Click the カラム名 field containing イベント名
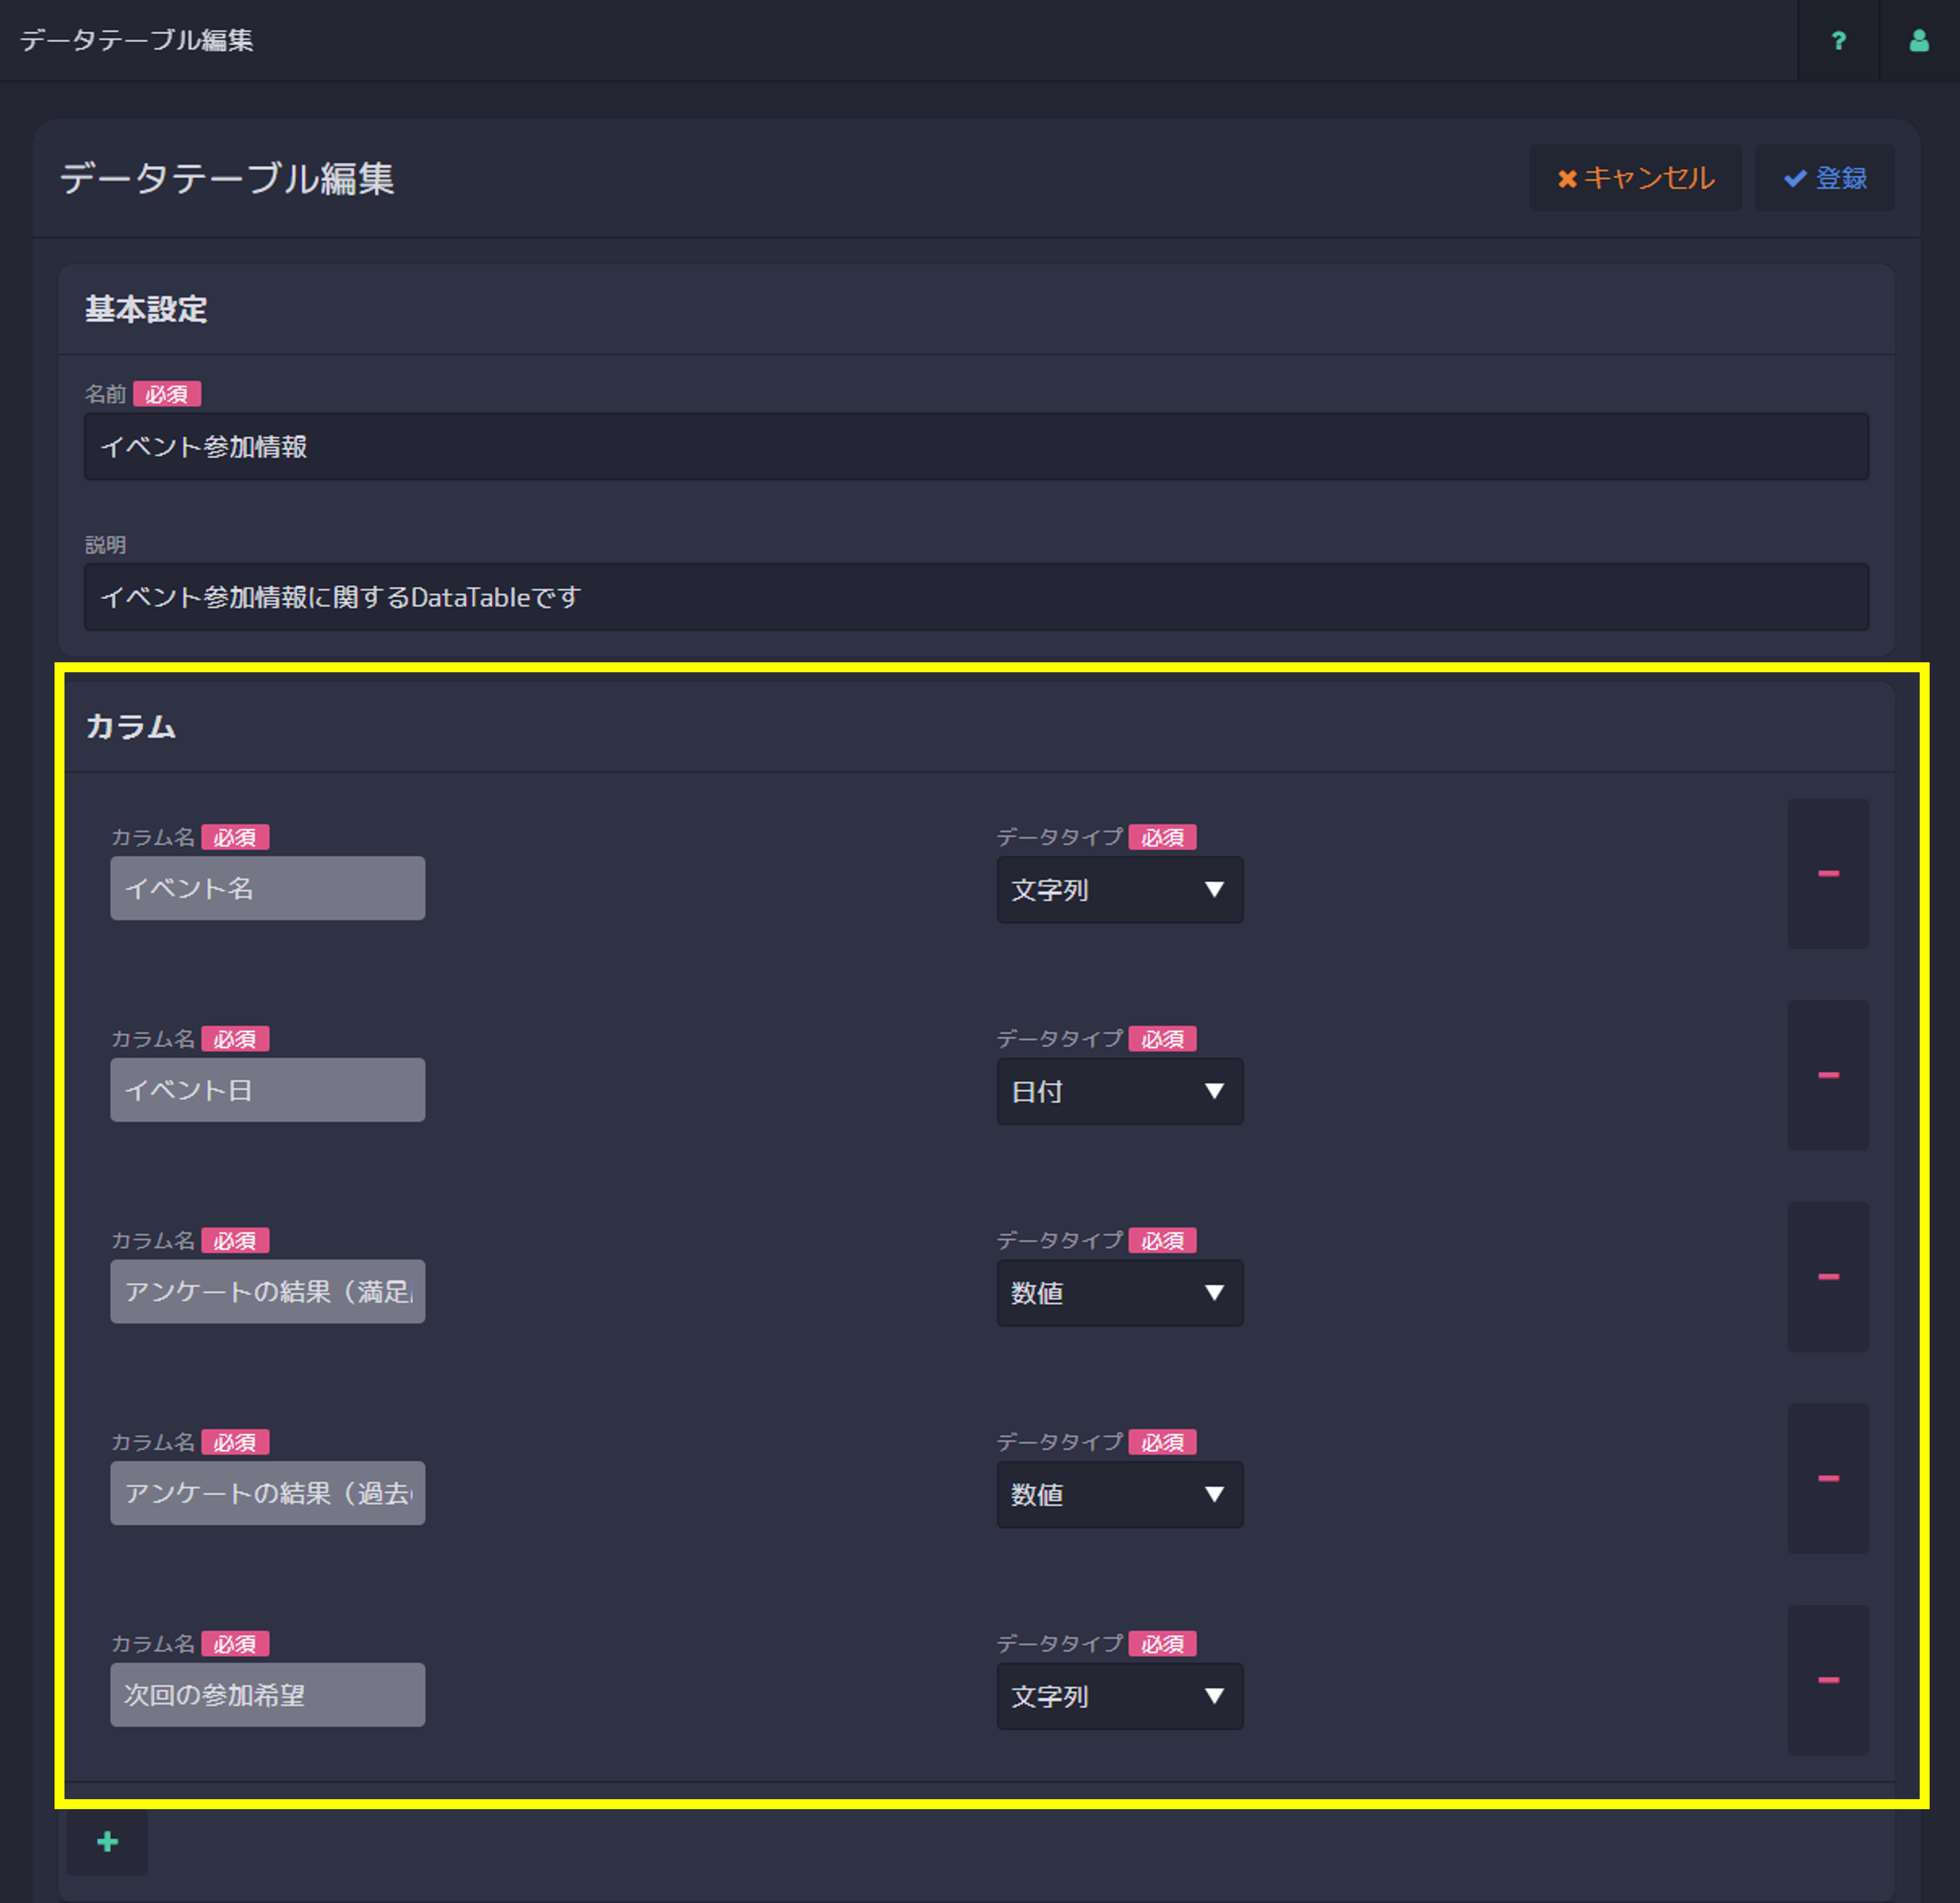Image resolution: width=1960 pixels, height=1903 pixels. pyautogui.click(x=268, y=888)
